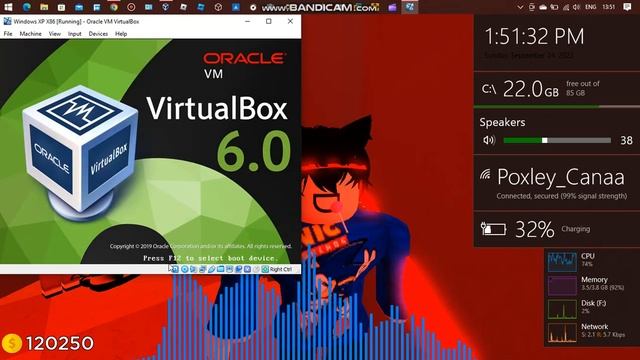Click the USB devices status icon

(211, 269)
